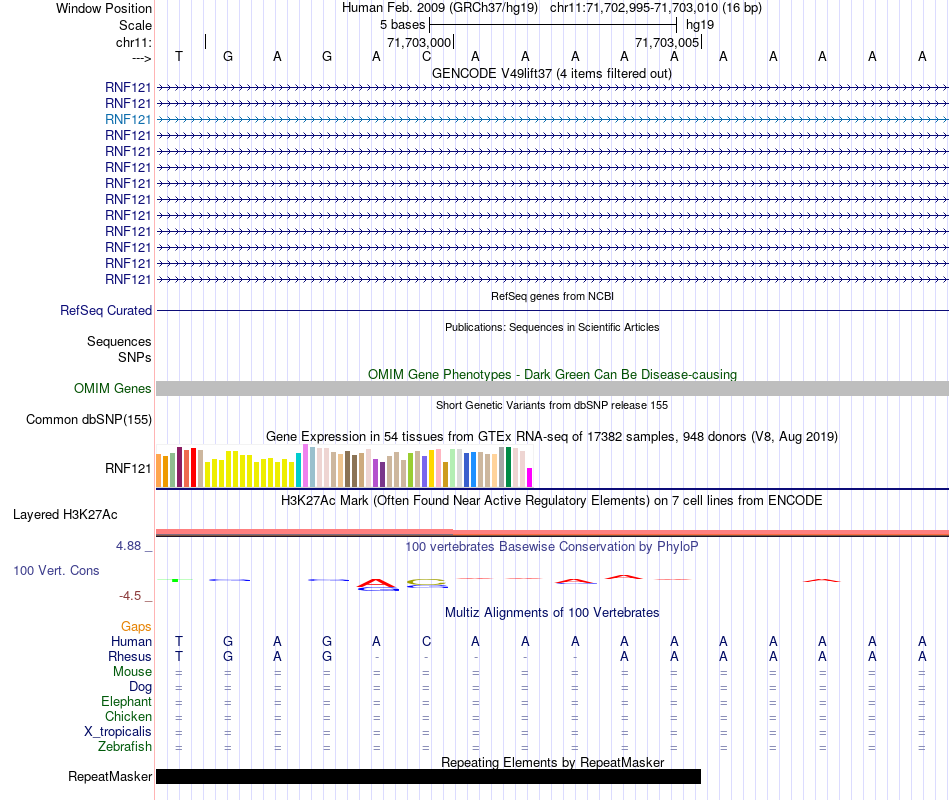Viewport: 950px width, 800px height.
Task: Click the RepeatMasker track label
Action: pos(110,776)
